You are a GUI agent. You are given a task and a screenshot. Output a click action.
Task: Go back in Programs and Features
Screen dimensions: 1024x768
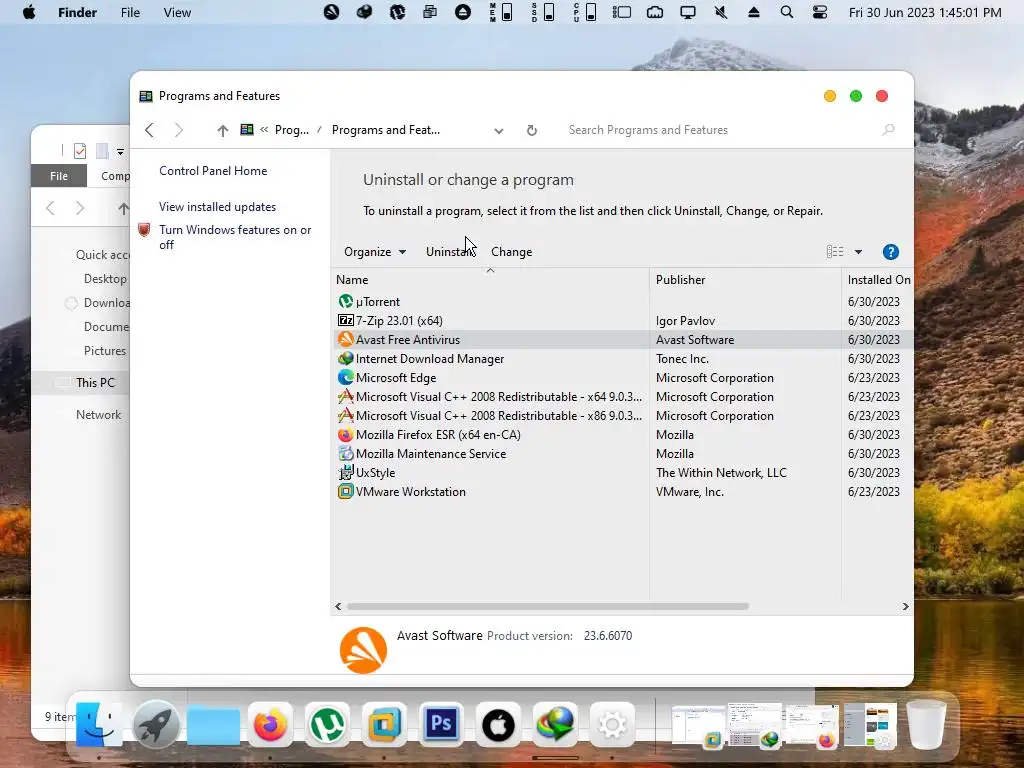tap(150, 130)
